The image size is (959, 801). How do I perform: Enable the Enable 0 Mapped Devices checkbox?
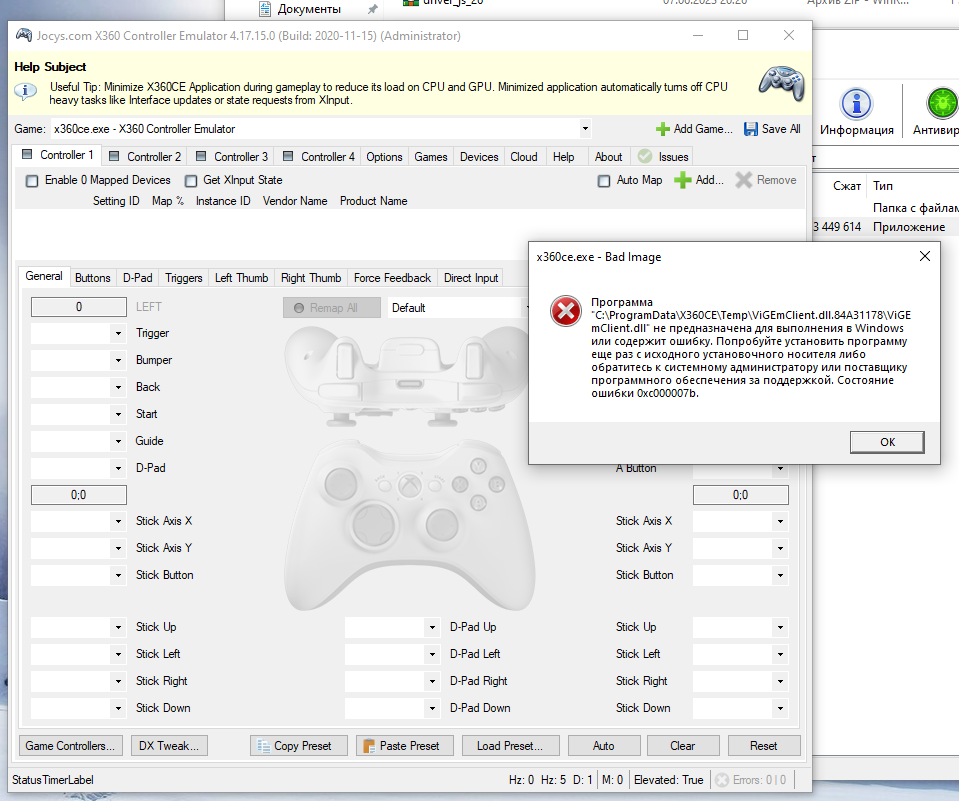pos(31,180)
